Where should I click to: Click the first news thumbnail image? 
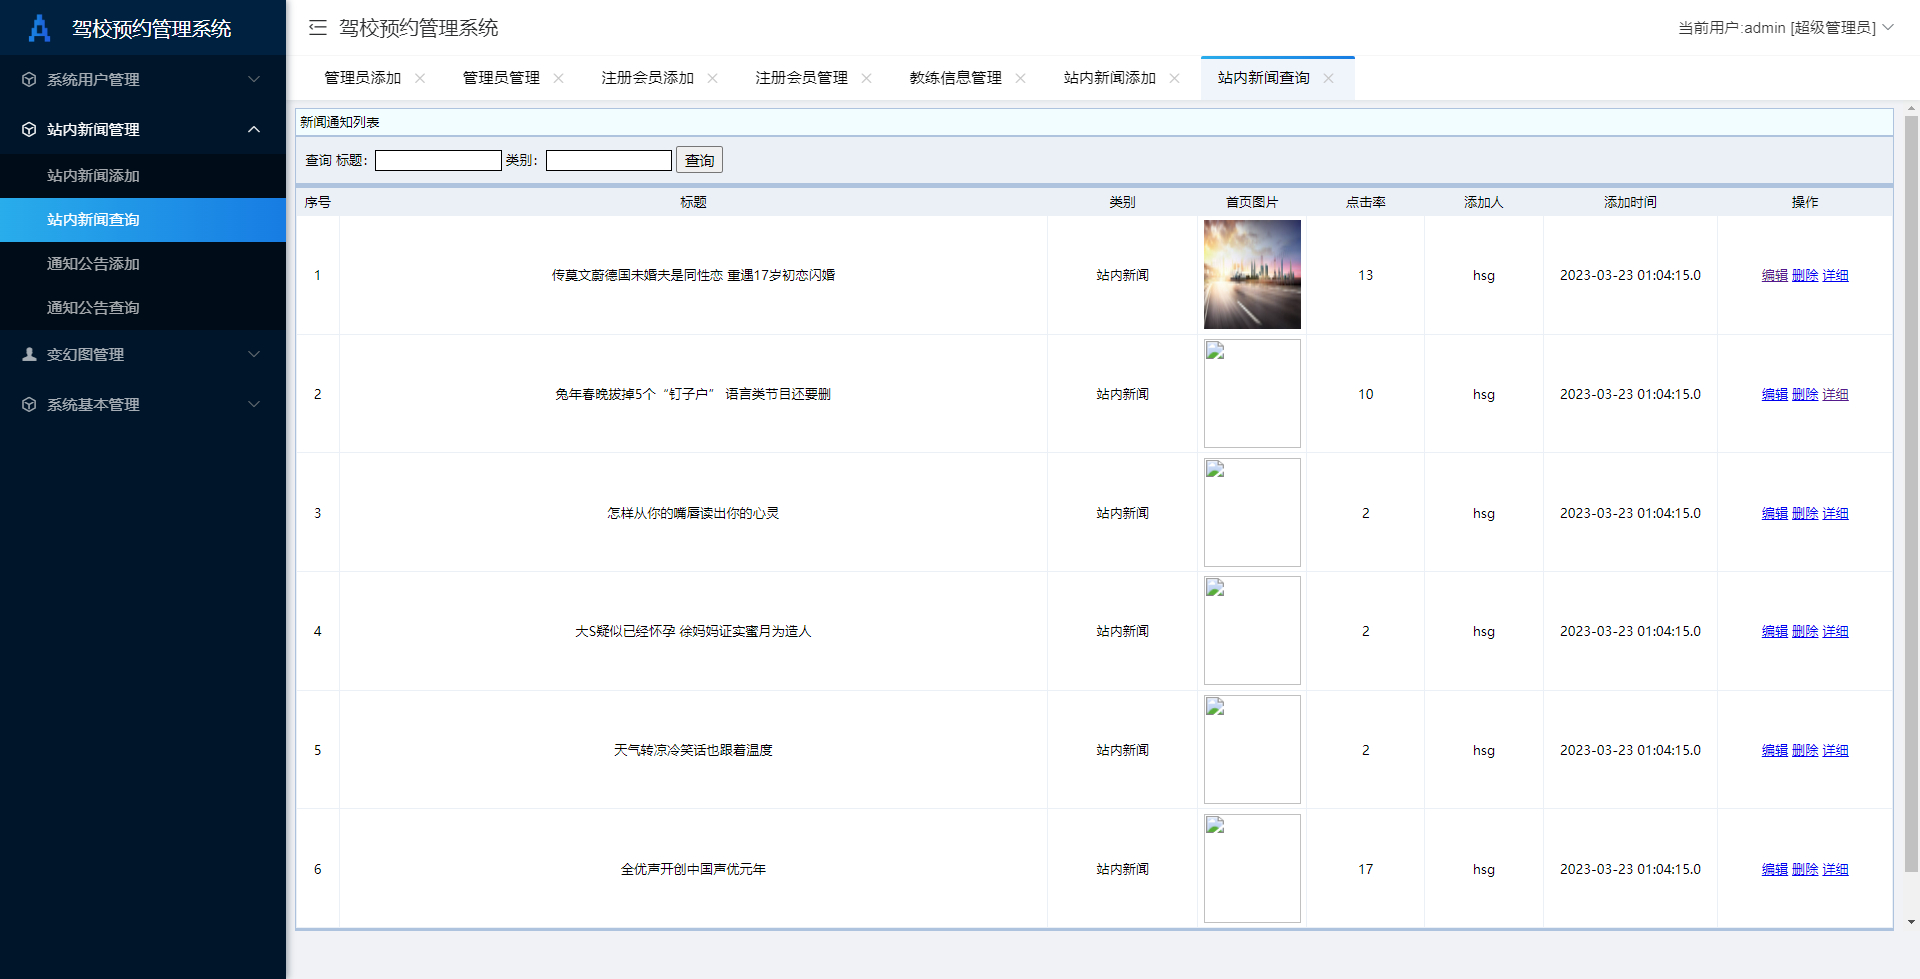(1252, 274)
